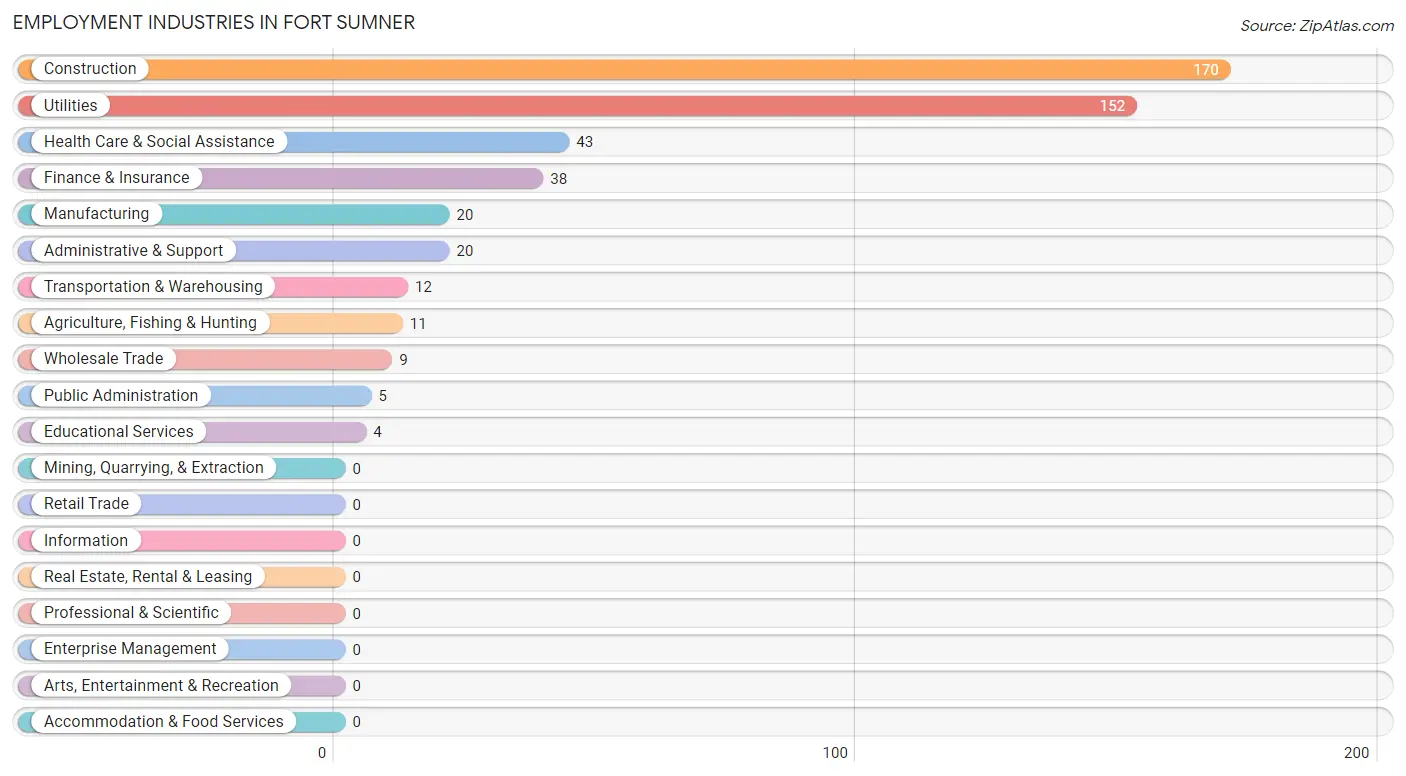Click the value 9 beside Wholesale Trade
Viewport: 1406px width, 776px height.
click(403, 359)
